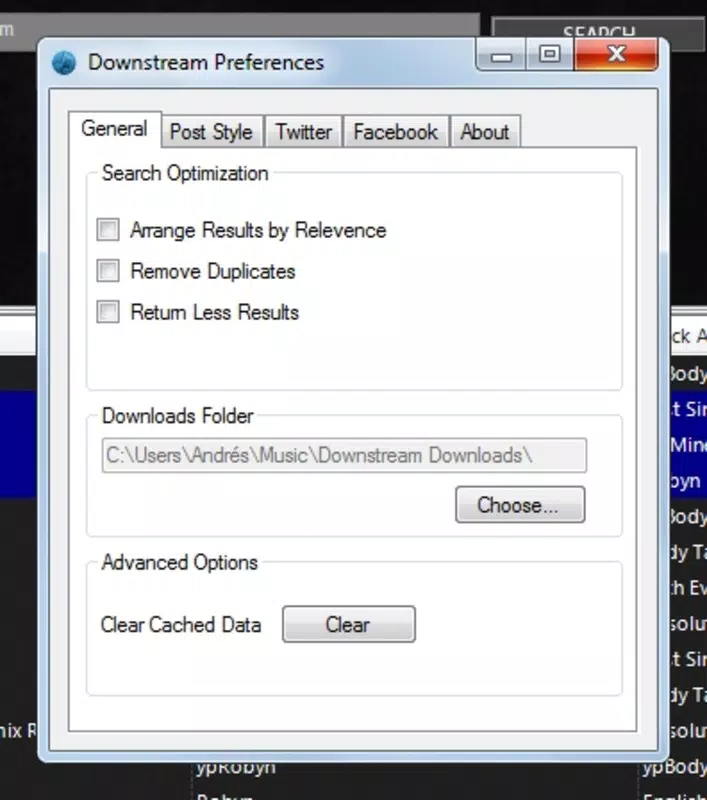Show the About tab
707x800 pixels.
(x=485, y=132)
